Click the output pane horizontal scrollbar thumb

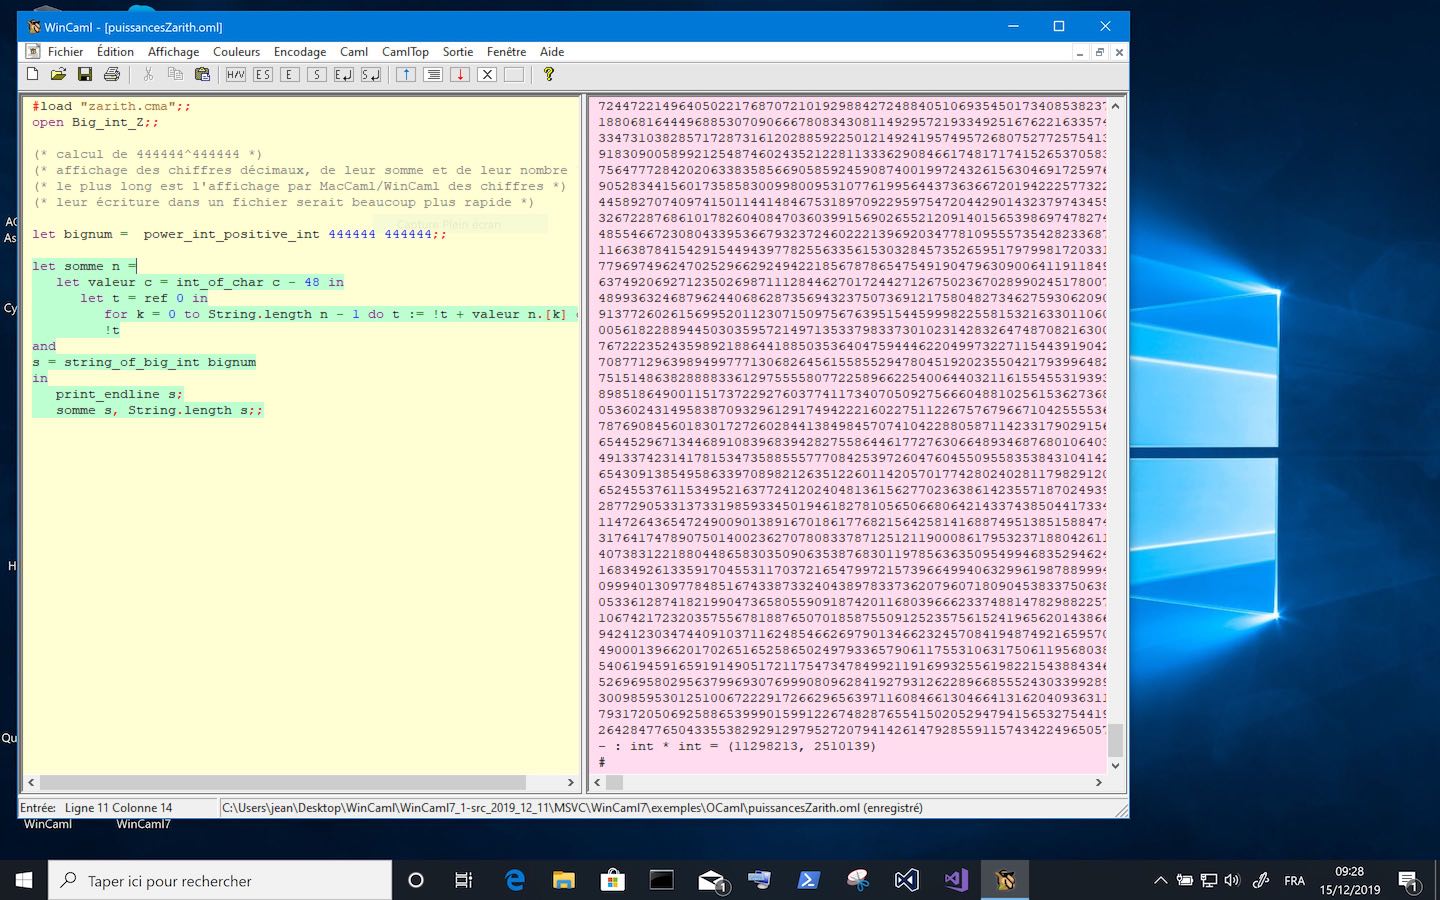615,782
